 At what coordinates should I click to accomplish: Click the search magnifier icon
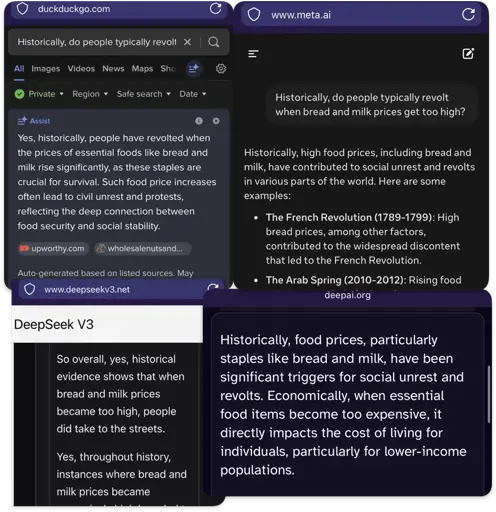214,42
